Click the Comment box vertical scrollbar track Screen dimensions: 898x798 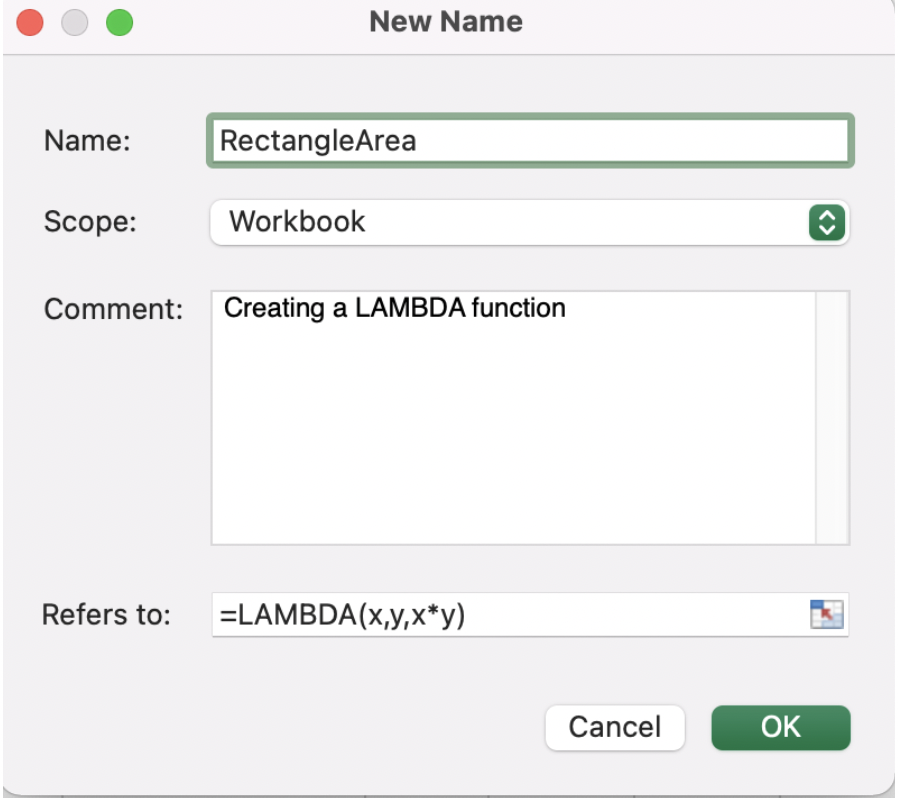(x=832, y=418)
